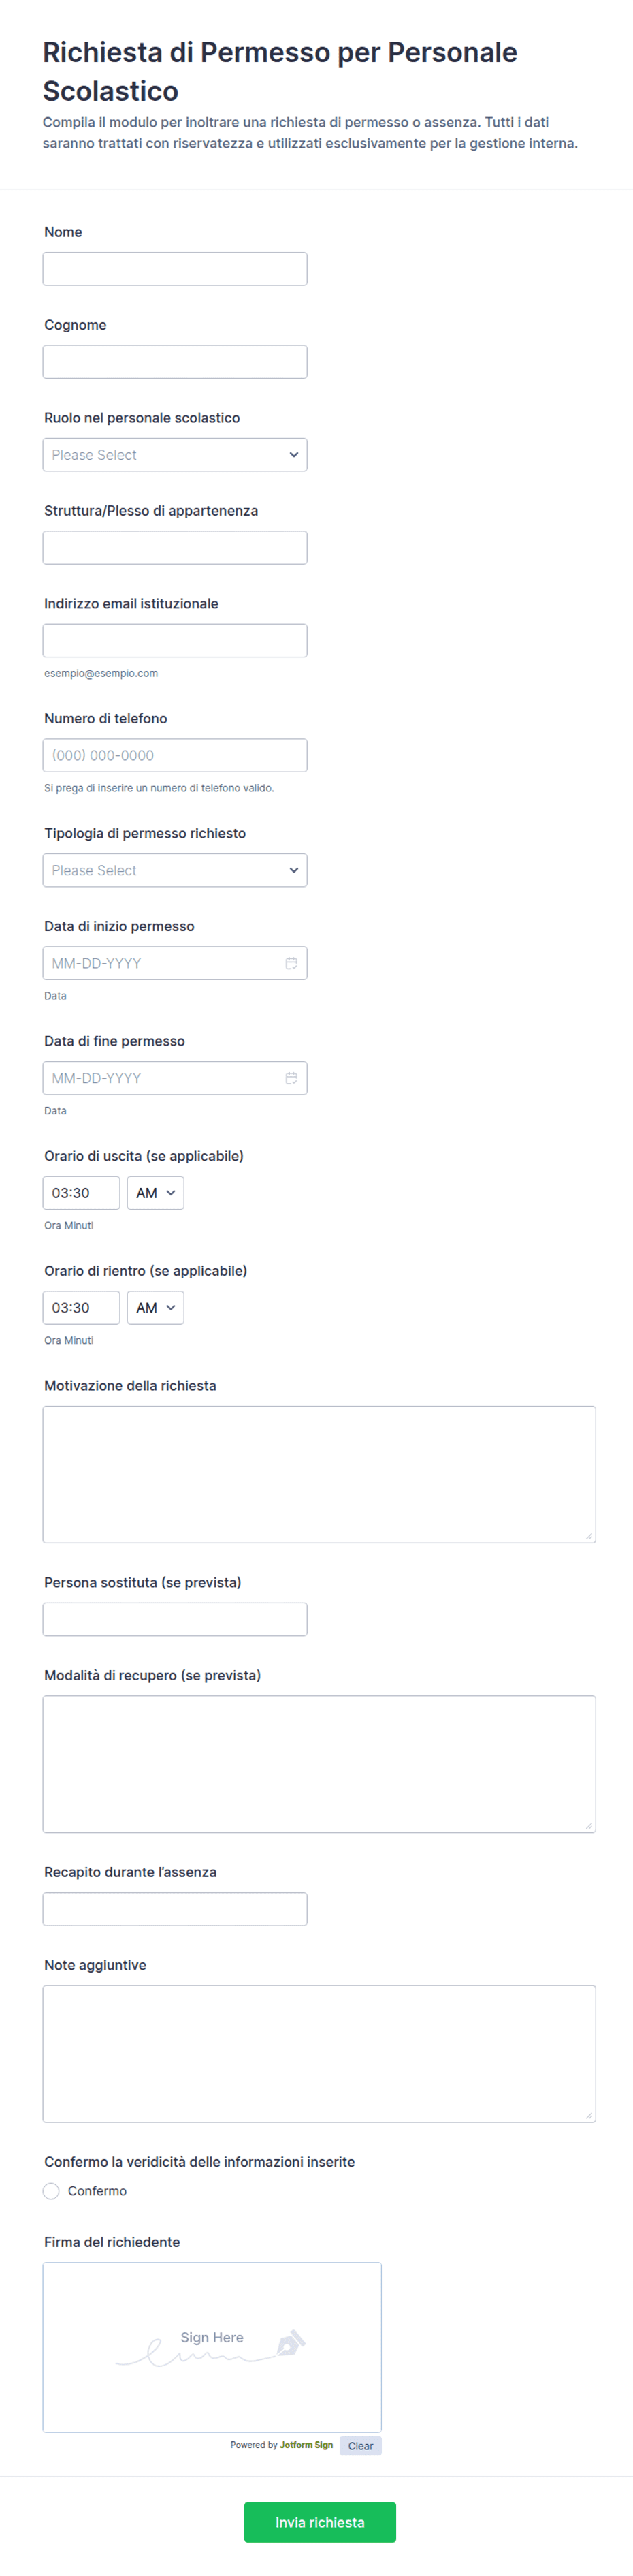Click into the Cognome field
The height and width of the screenshot is (2576, 633).
(x=175, y=362)
